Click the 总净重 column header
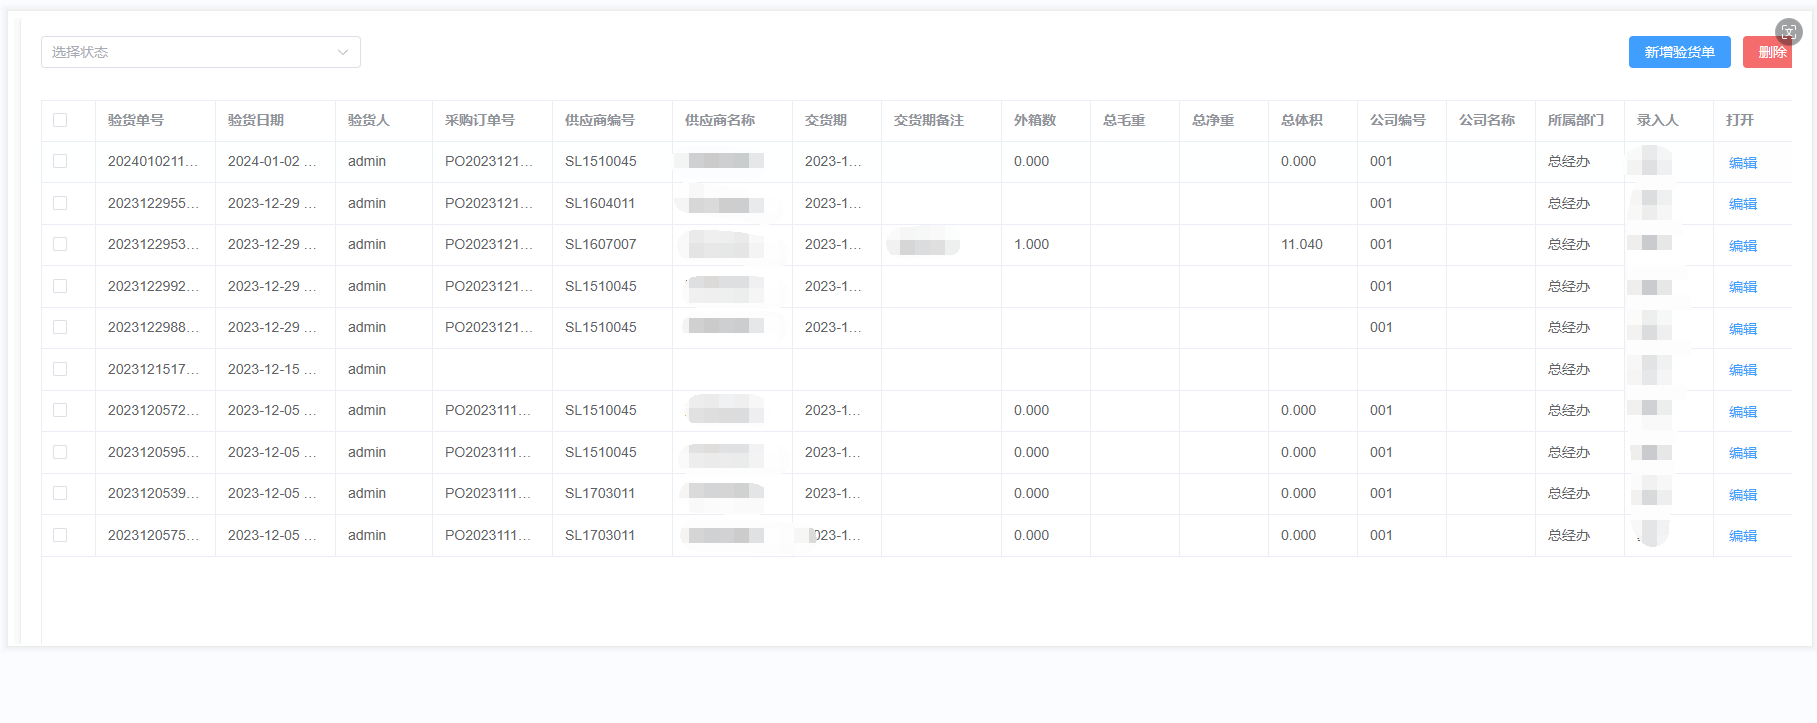Screen dimensions: 1817x723 pos(1213,120)
